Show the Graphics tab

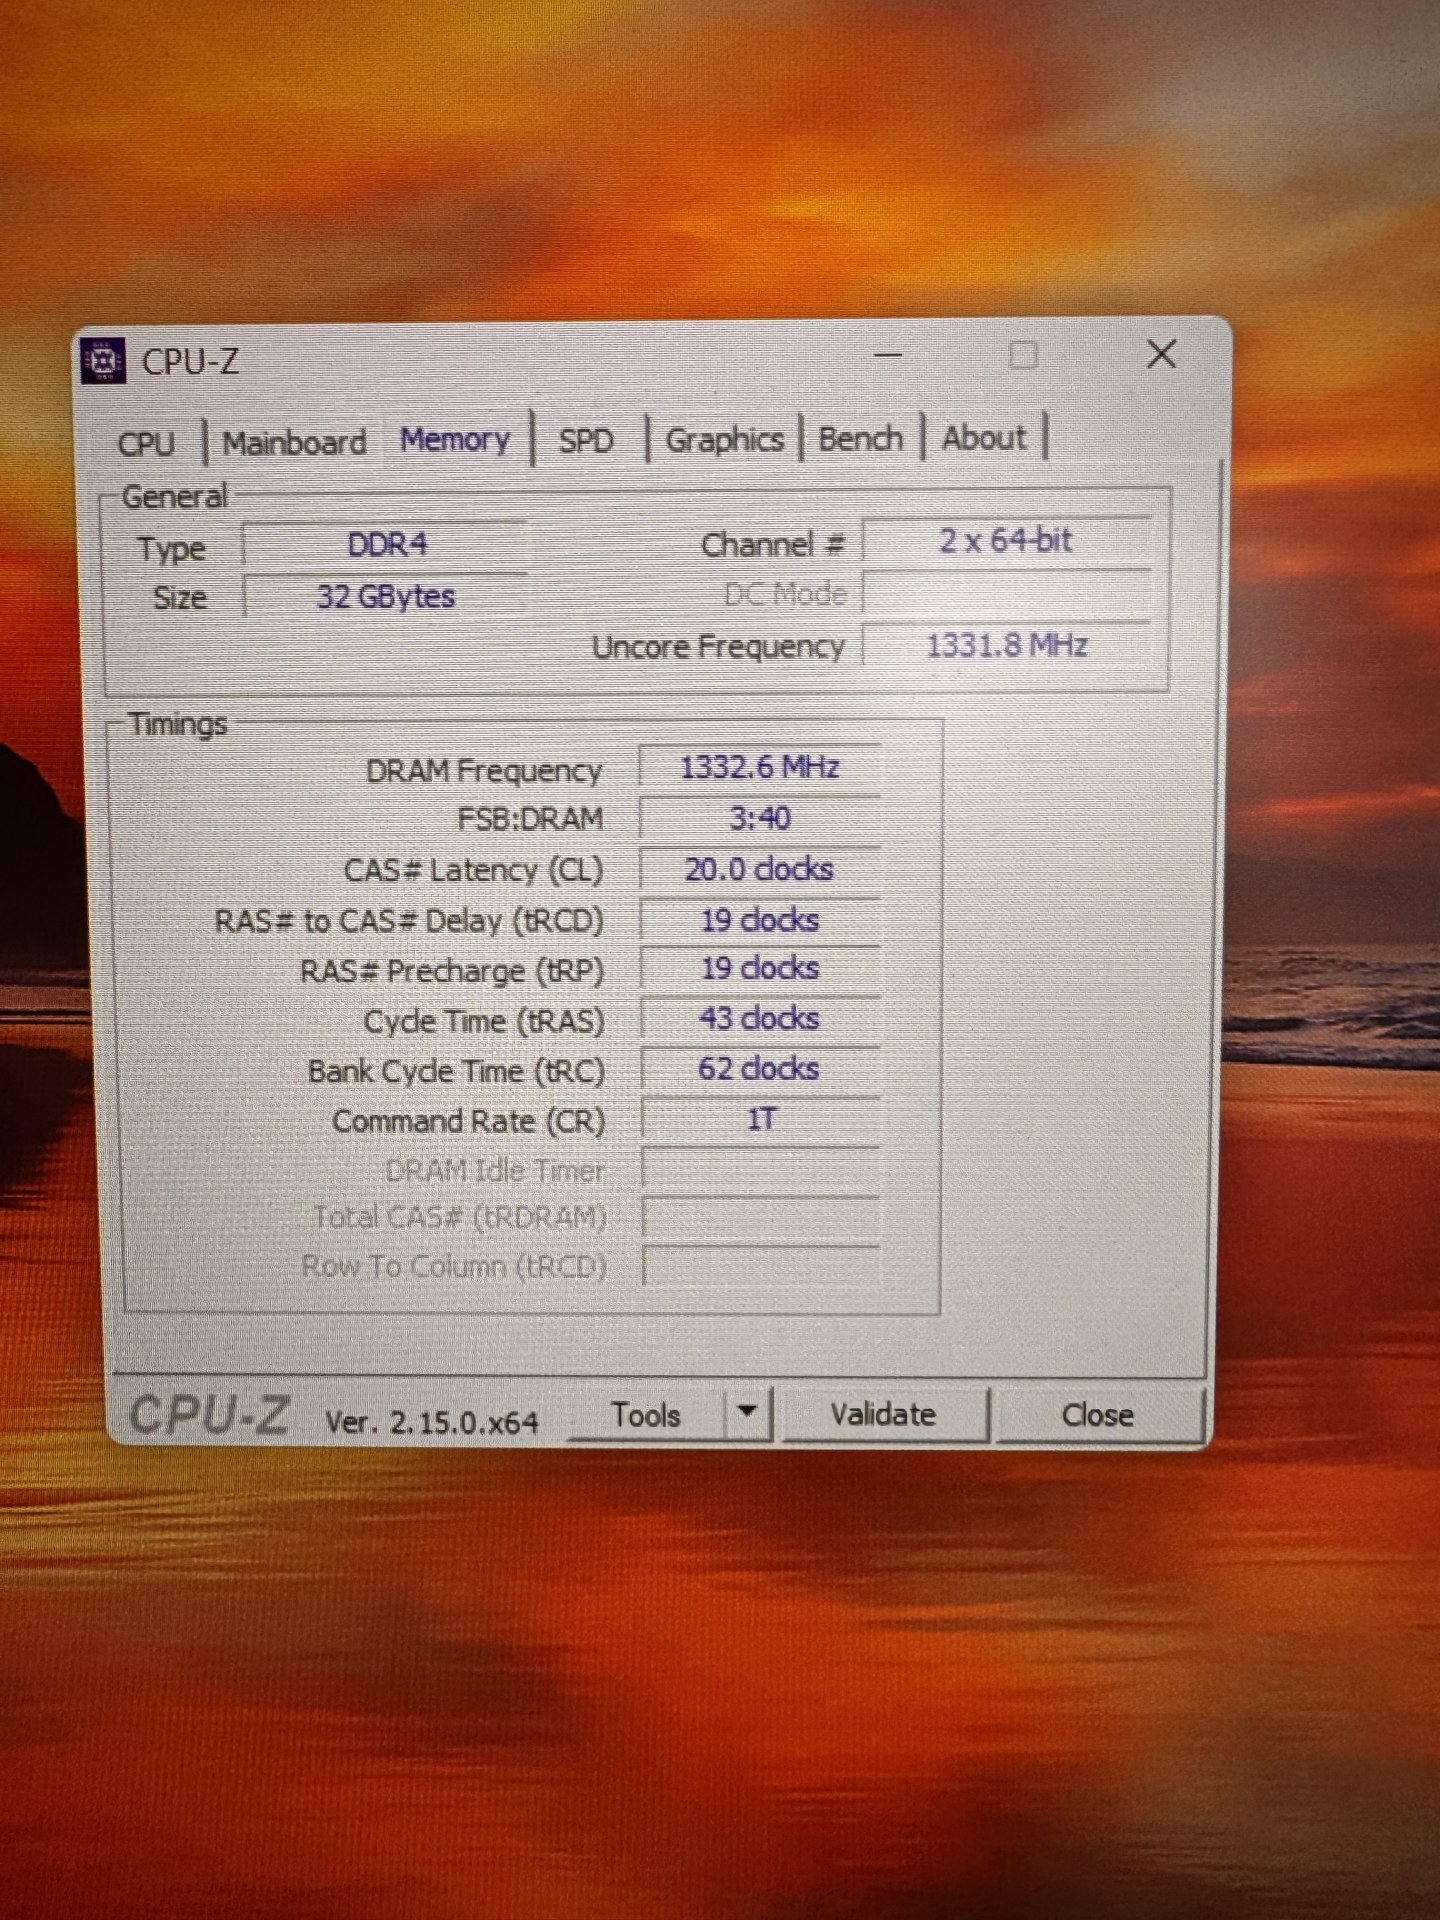724,439
